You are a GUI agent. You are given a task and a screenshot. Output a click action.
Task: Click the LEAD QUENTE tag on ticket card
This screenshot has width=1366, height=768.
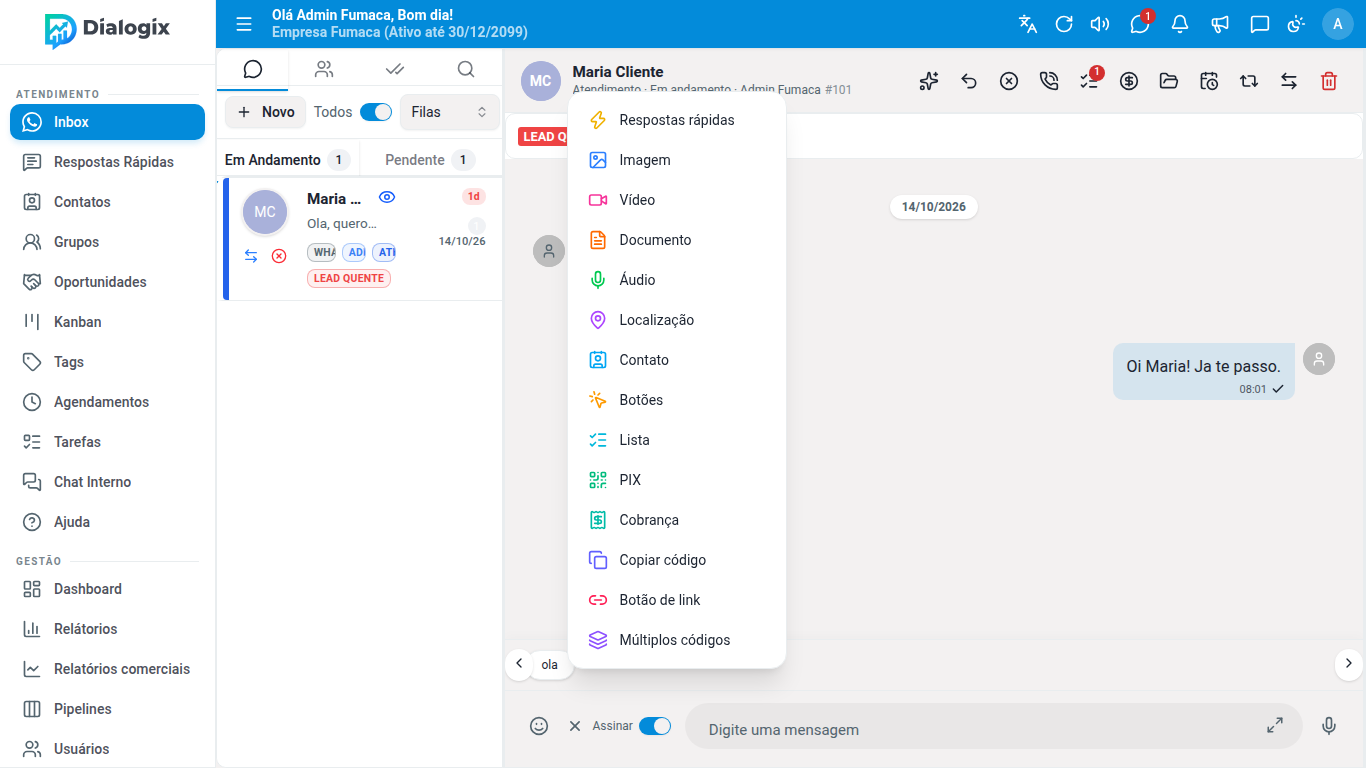pyautogui.click(x=349, y=278)
